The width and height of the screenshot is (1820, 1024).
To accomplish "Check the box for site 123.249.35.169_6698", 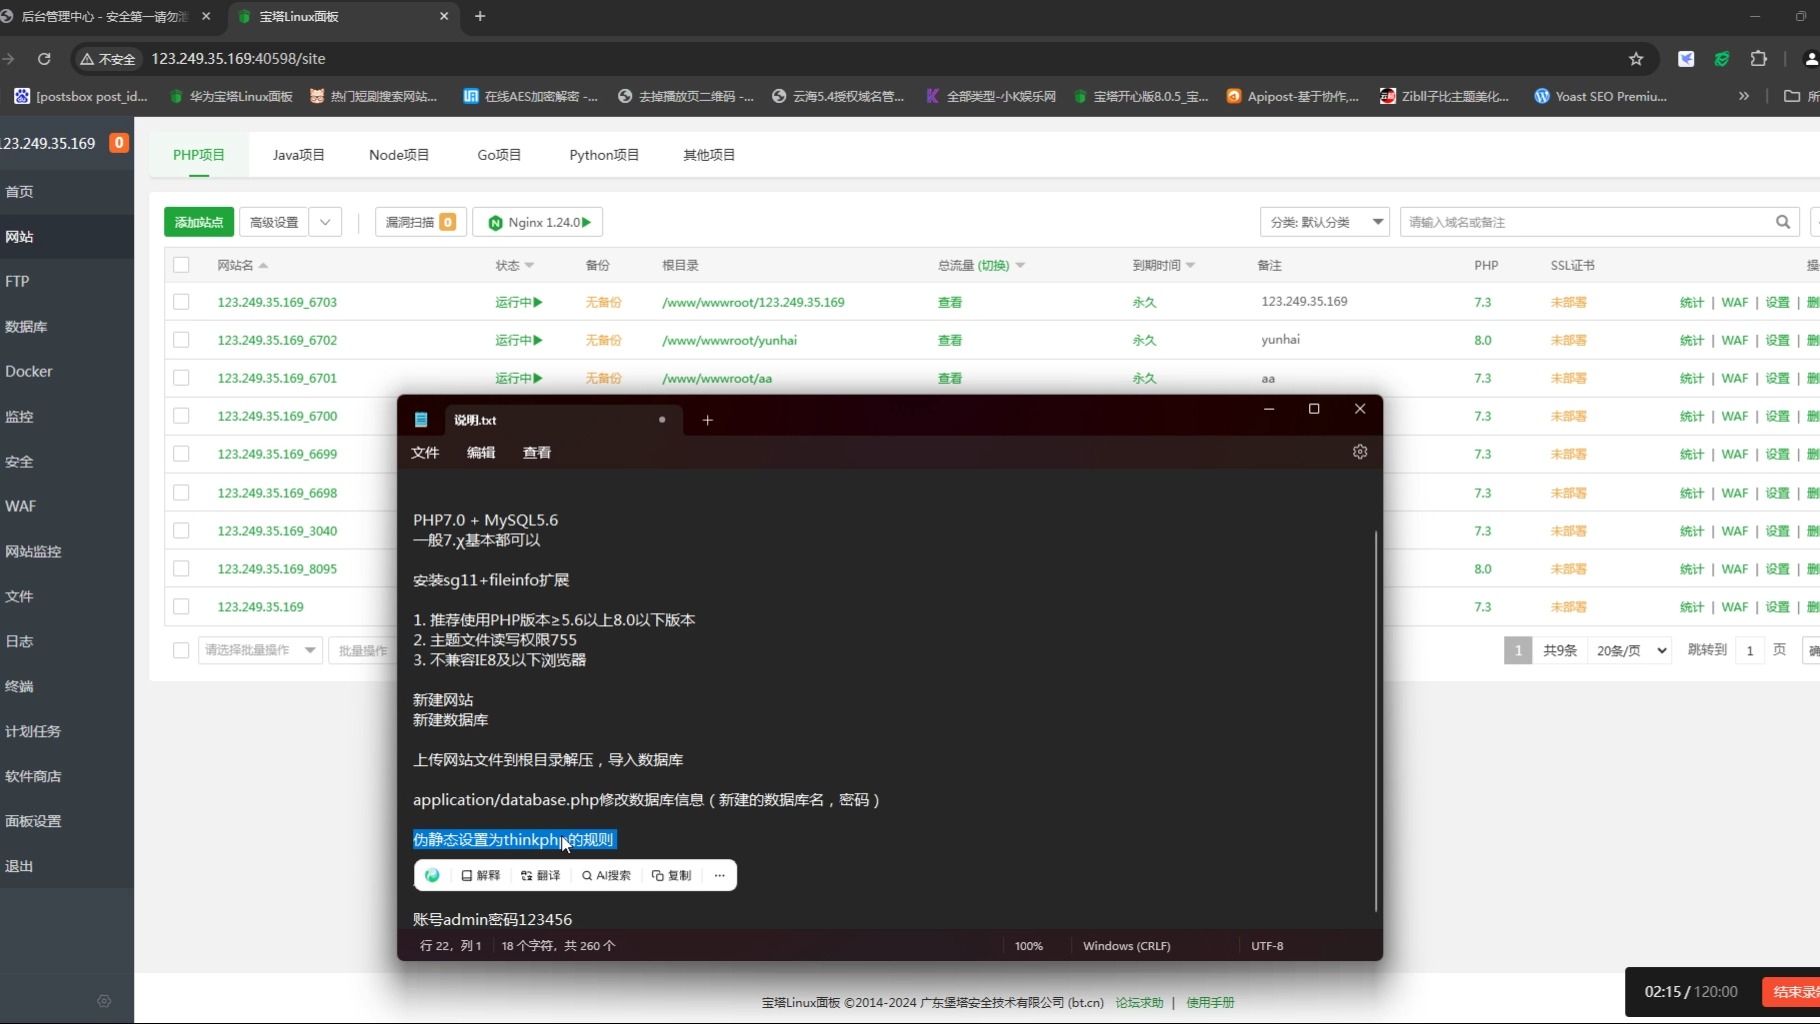I will pyautogui.click(x=181, y=493).
